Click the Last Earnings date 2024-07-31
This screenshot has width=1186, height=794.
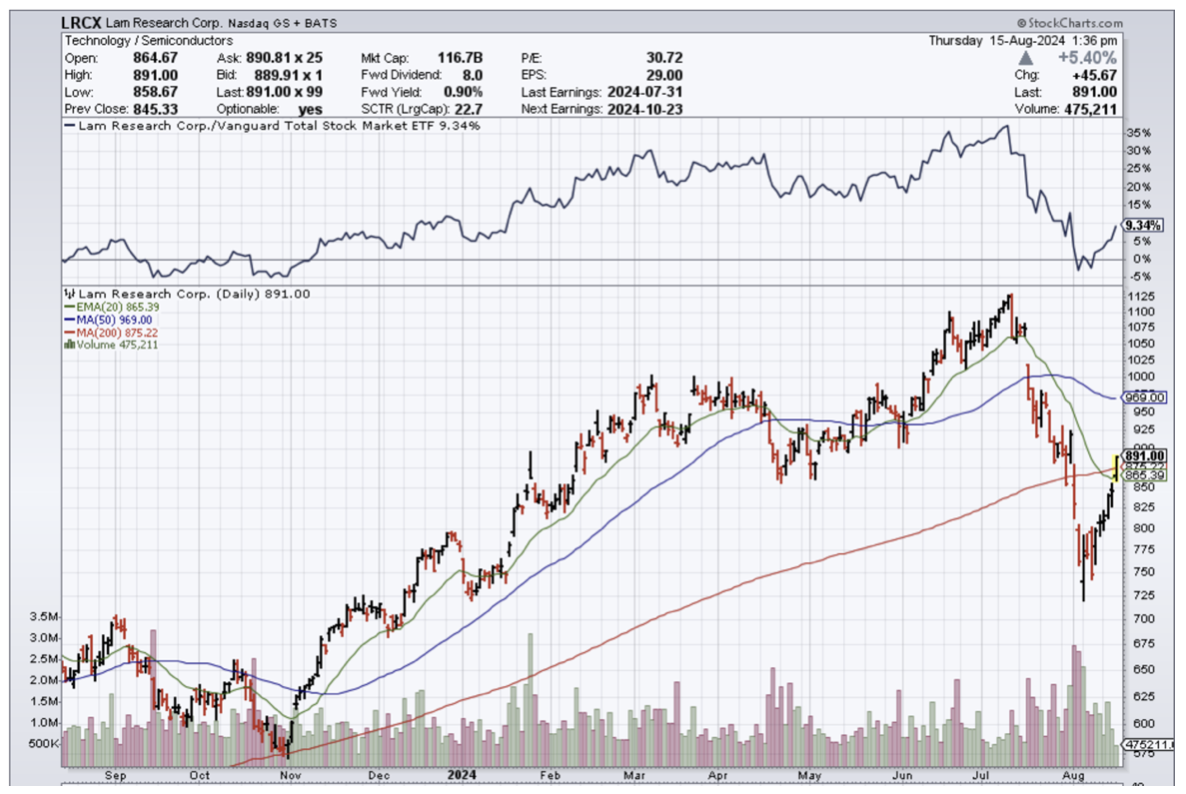pos(644,92)
